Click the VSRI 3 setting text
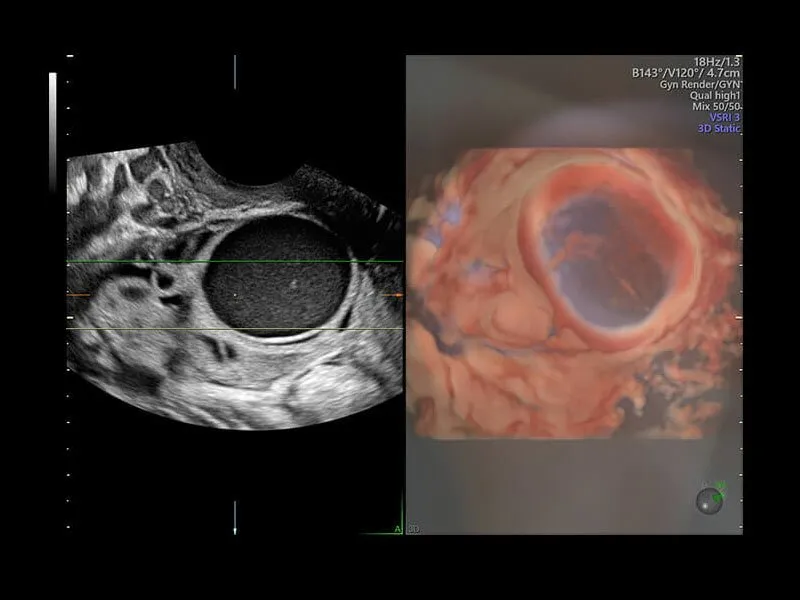Image resolution: width=800 pixels, height=600 pixels. click(720, 118)
